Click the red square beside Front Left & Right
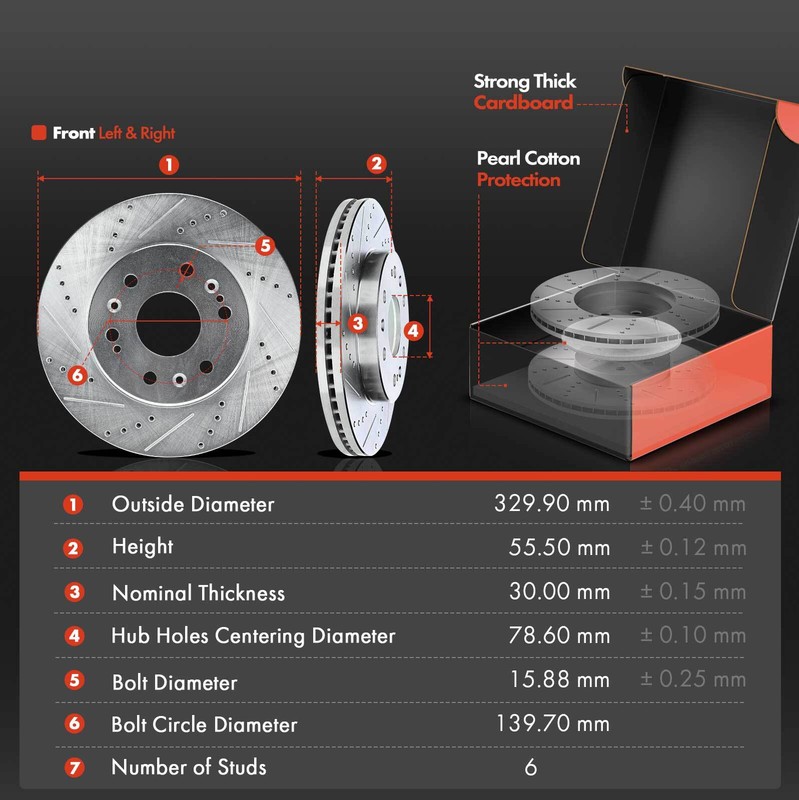799x800 pixels. pos(39,133)
